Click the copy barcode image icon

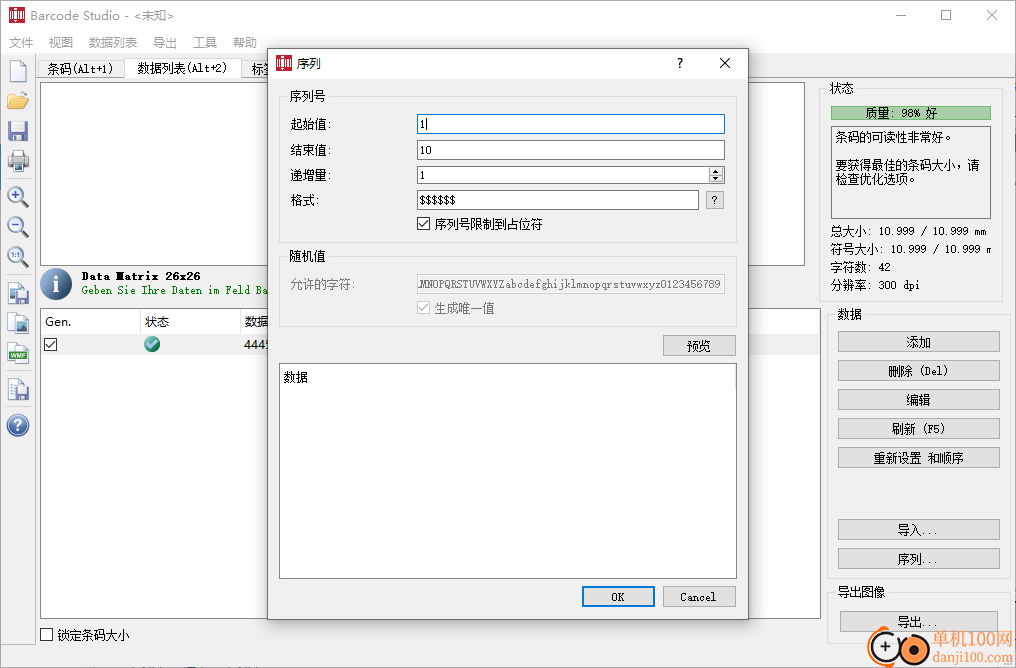[x=17, y=323]
